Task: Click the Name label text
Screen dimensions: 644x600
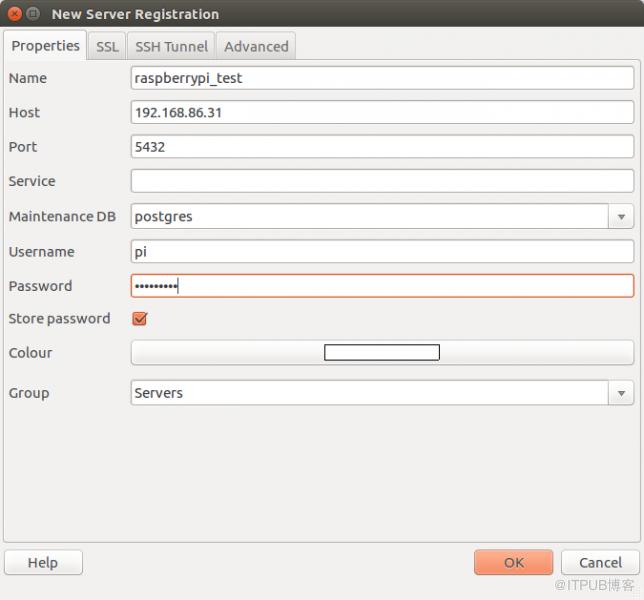Action: (28, 78)
